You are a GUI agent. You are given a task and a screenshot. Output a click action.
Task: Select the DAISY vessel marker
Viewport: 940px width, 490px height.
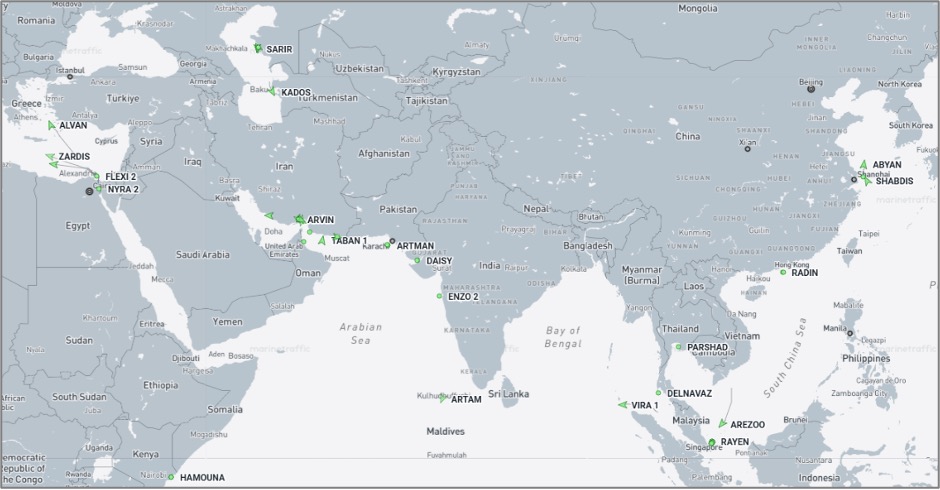[x=417, y=260]
